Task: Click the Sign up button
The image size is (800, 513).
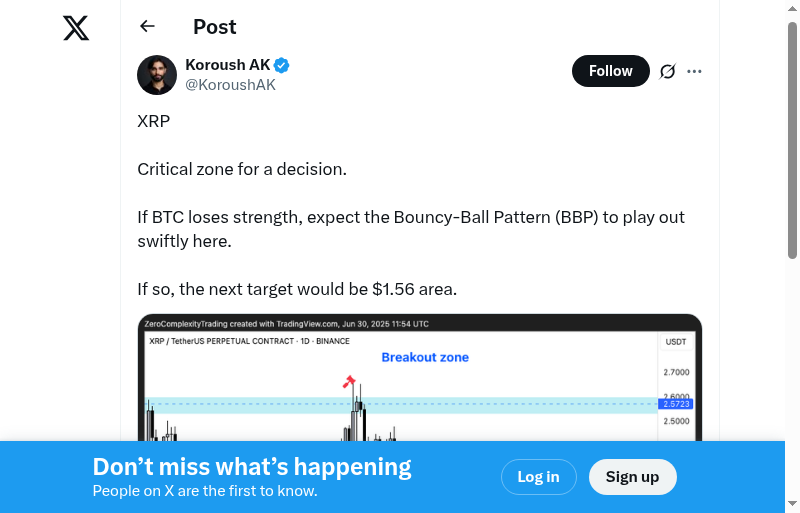Action: point(632,477)
